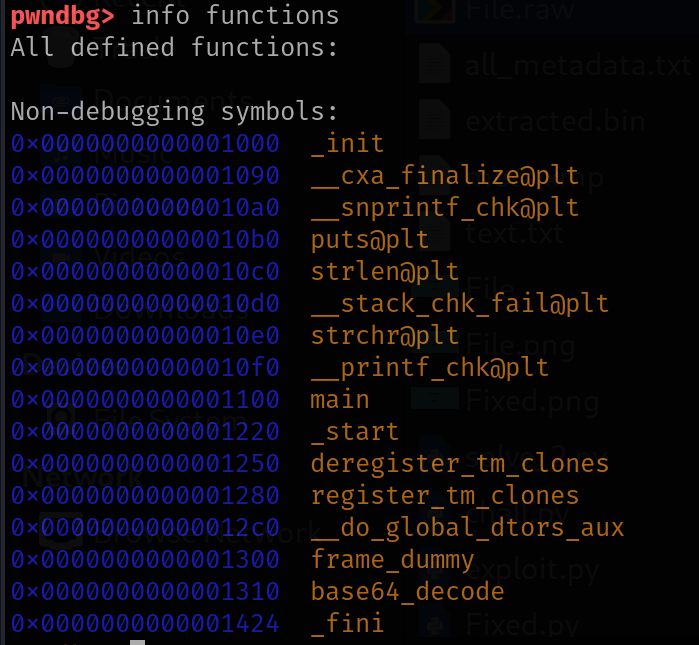Click address 0x0000000000001100 of main

pos(145,399)
